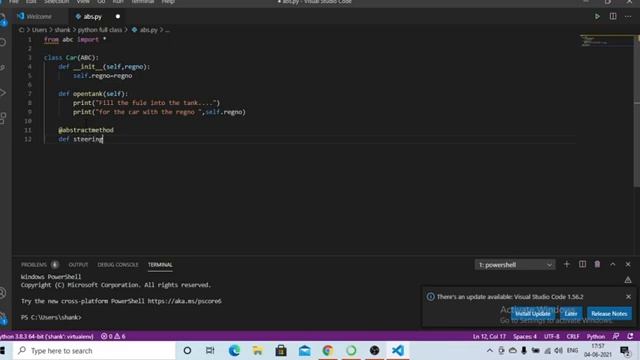The height and width of the screenshot is (360, 640).
Task: Select the abs.py editor tab
Action: coord(92,17)
